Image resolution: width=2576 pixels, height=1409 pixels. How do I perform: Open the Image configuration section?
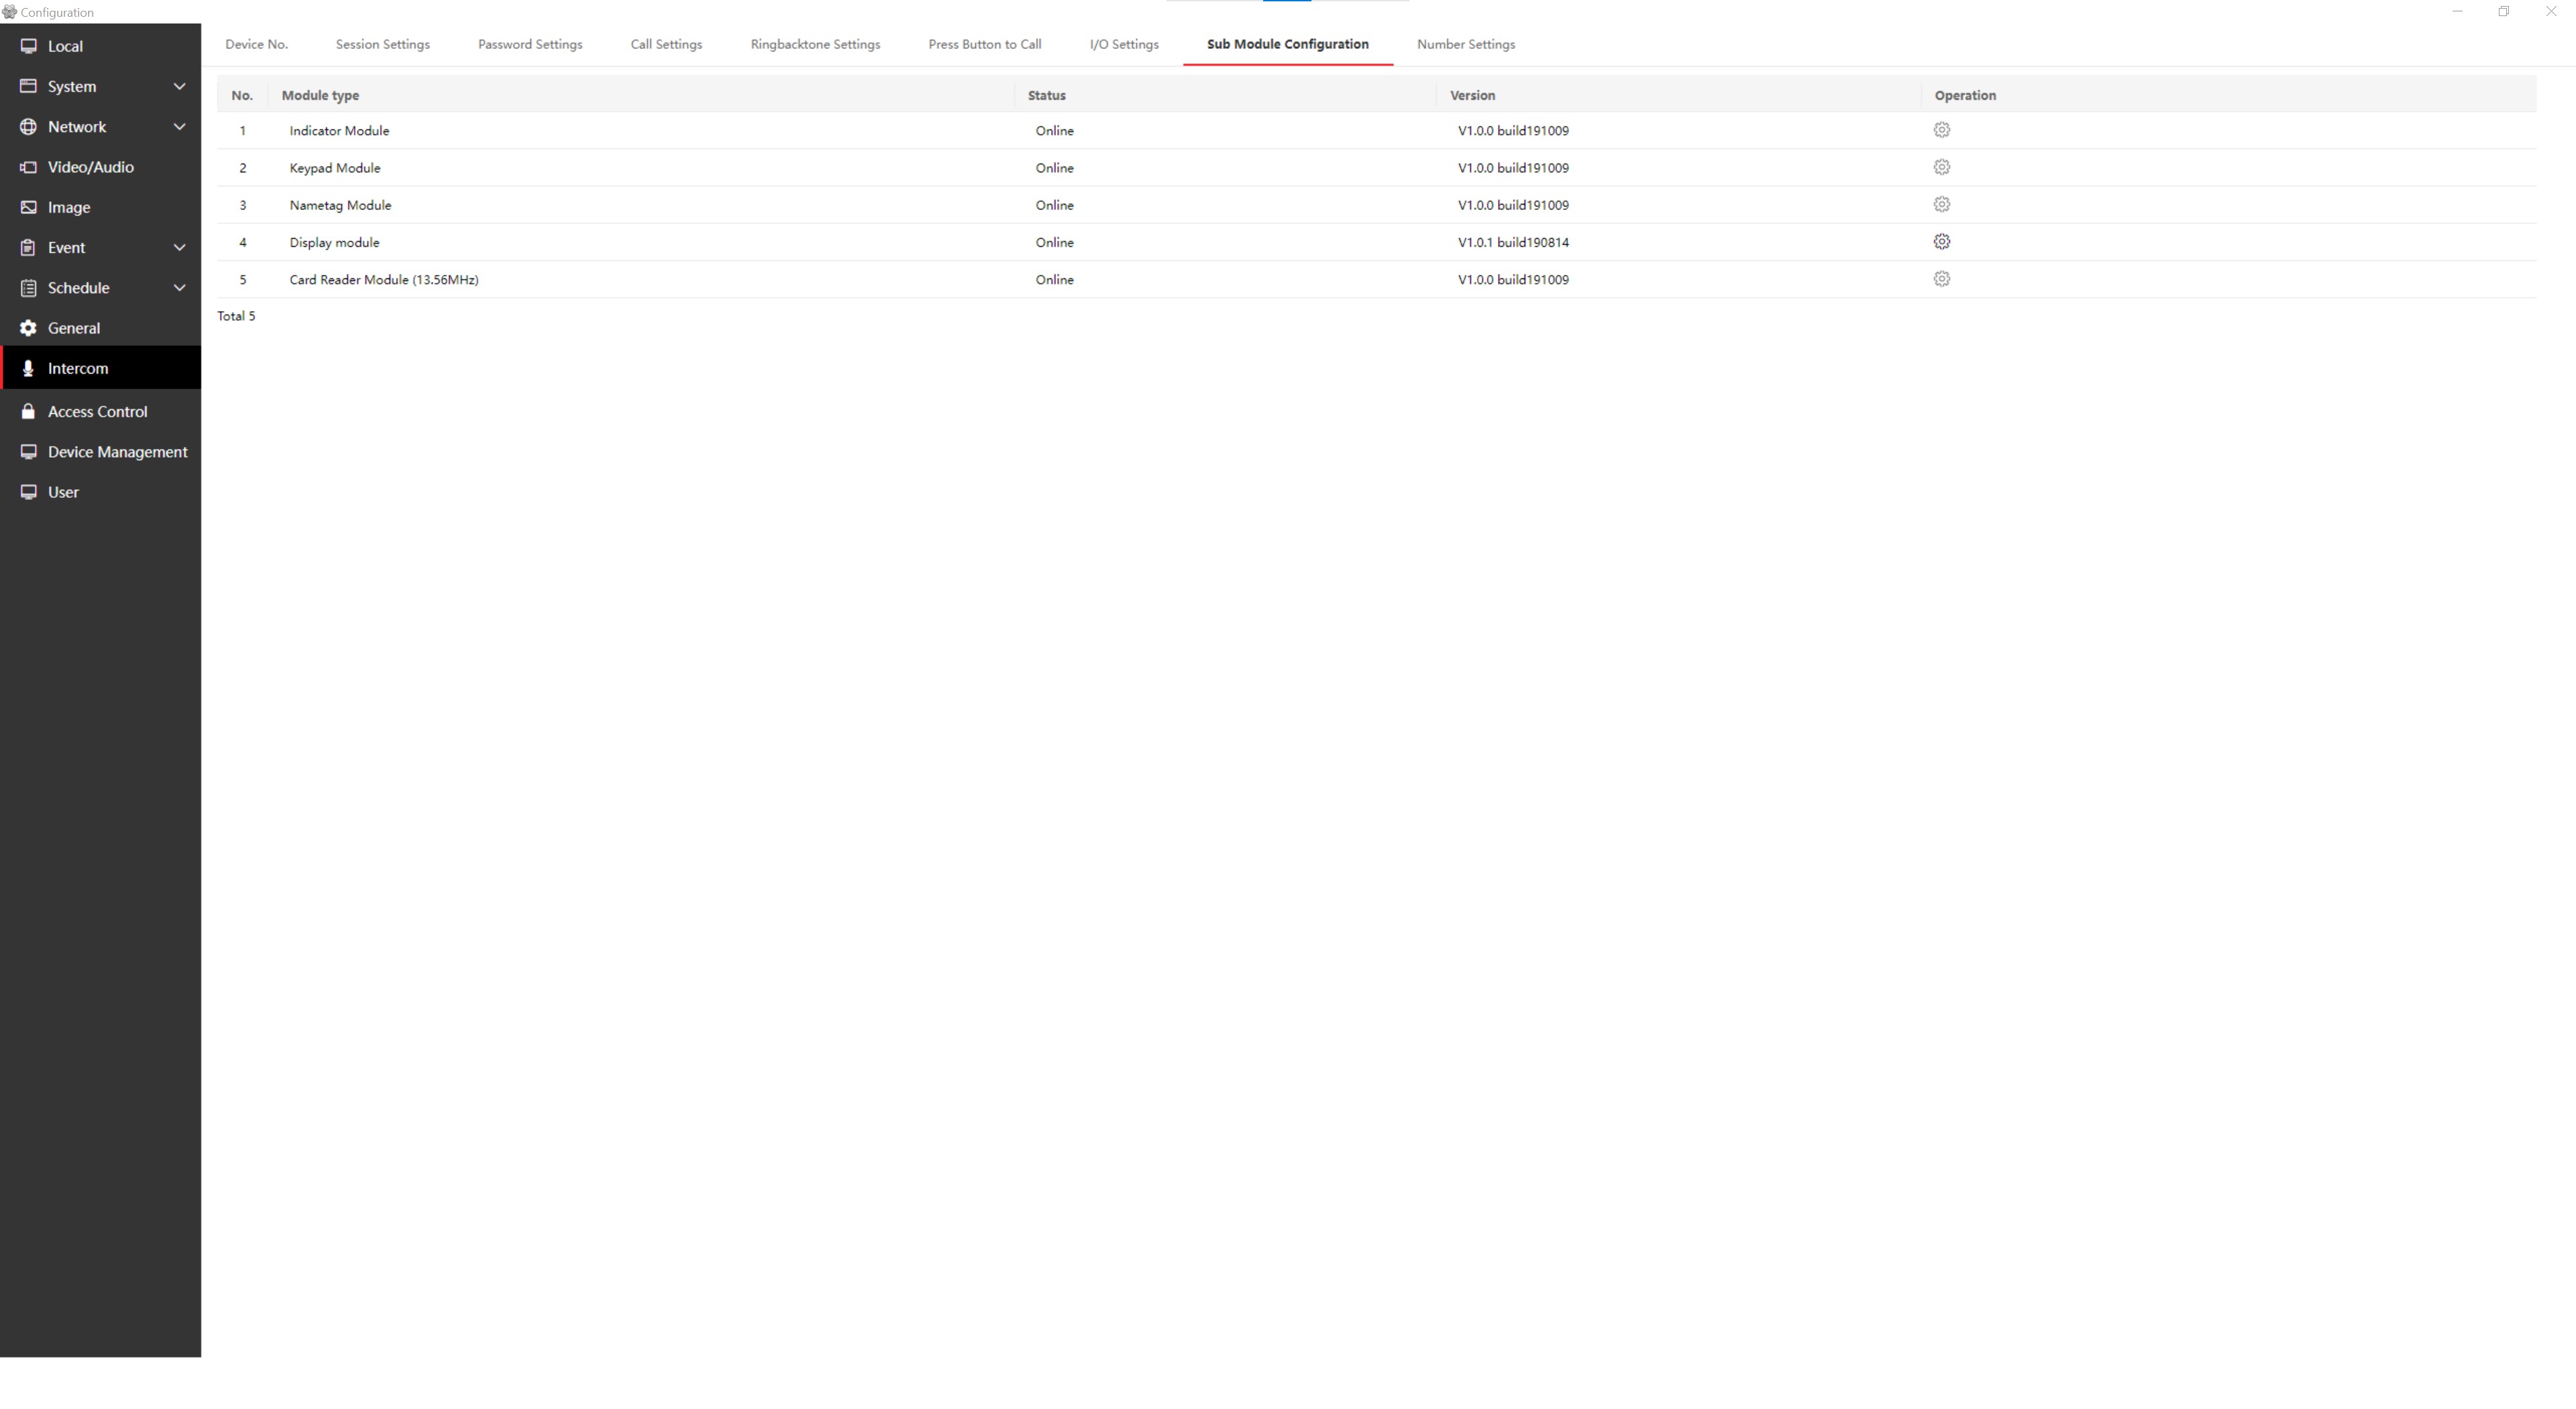(x=29, y=206)
